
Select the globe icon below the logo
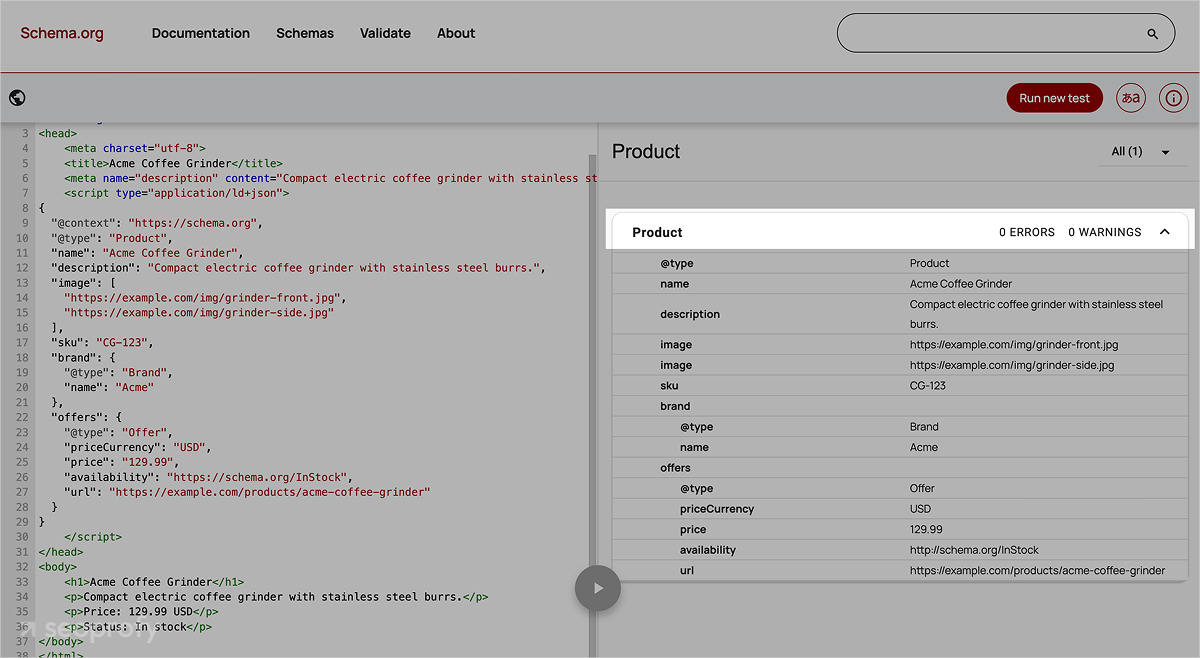click(17, 97)
